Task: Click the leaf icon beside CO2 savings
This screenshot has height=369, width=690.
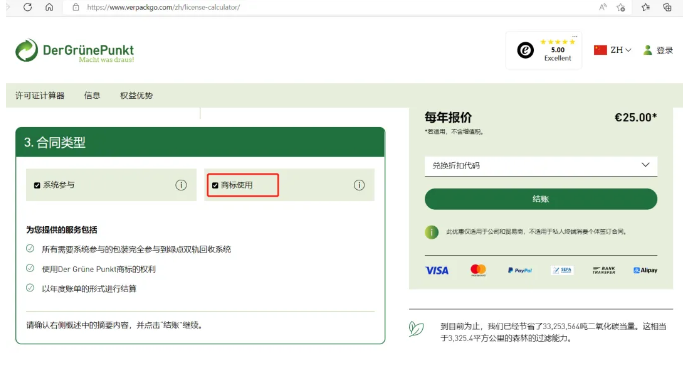Action: (x=416, y=329)
